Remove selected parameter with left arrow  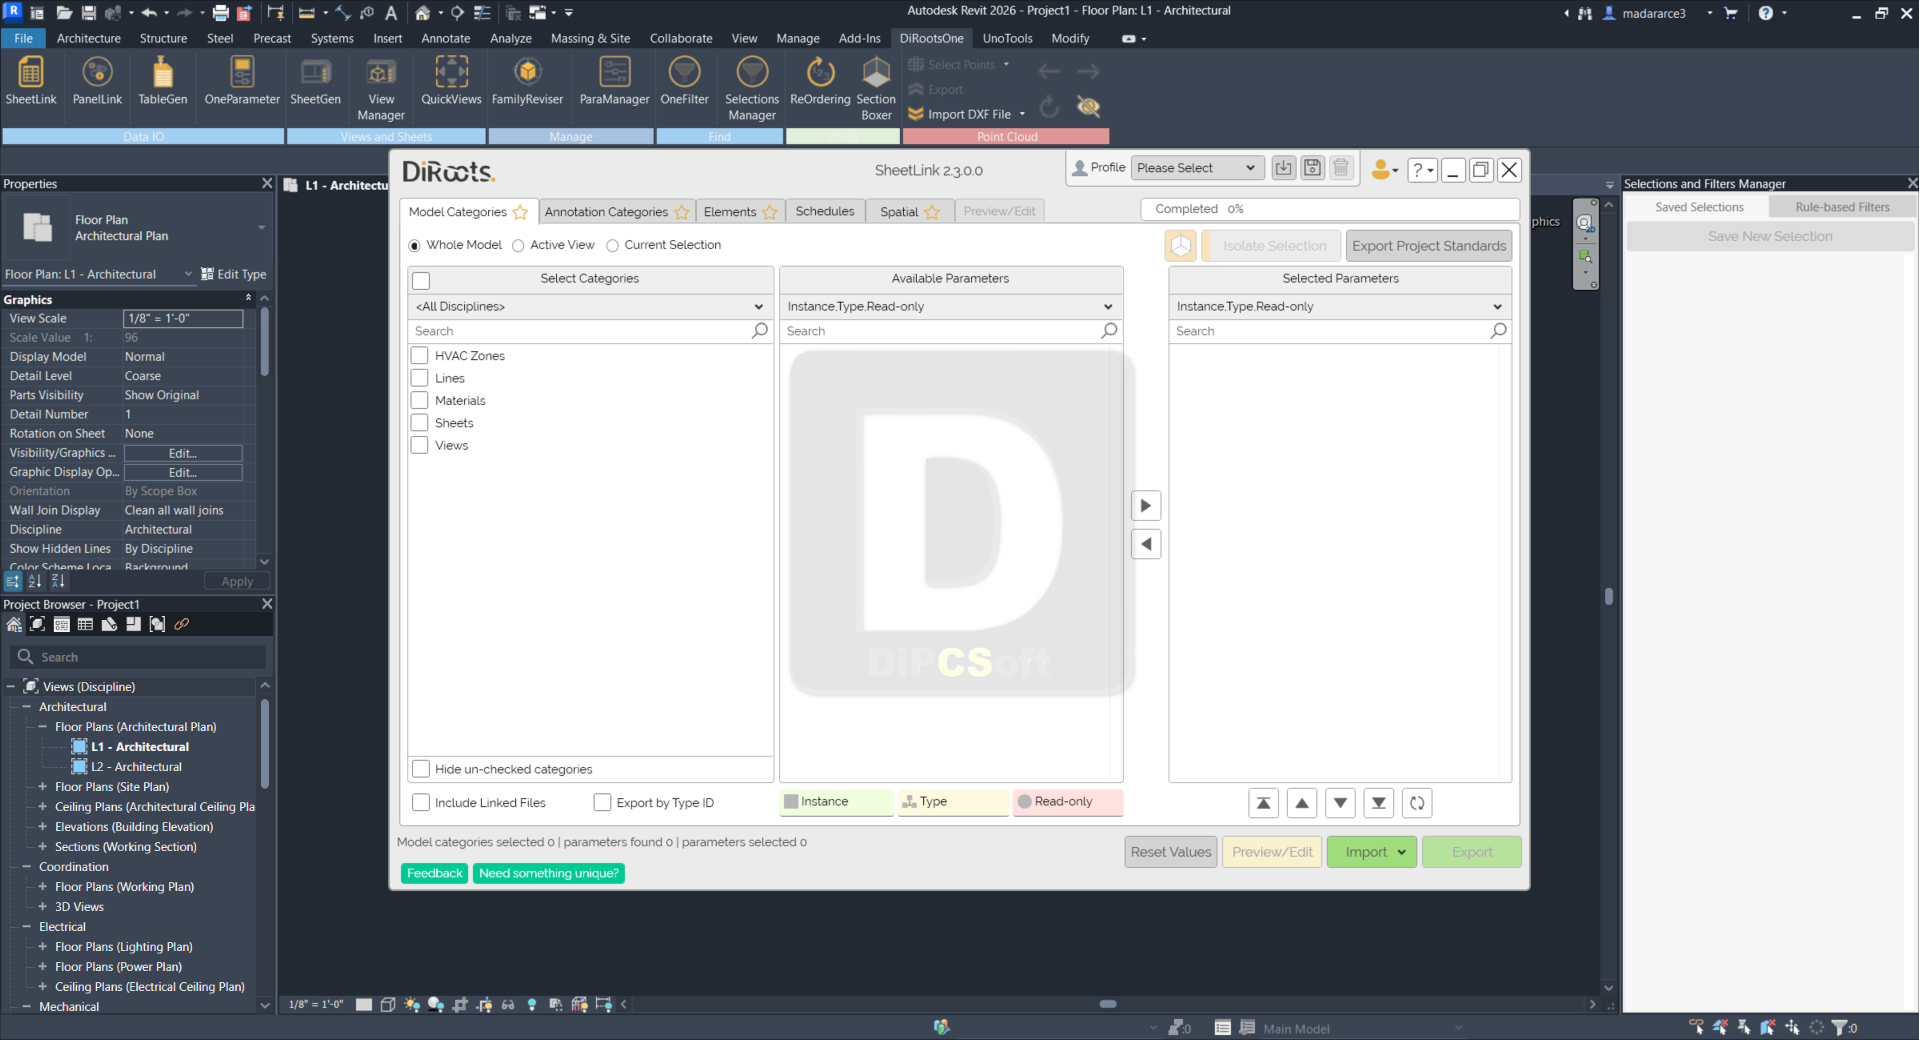(x=1146, y=545)
